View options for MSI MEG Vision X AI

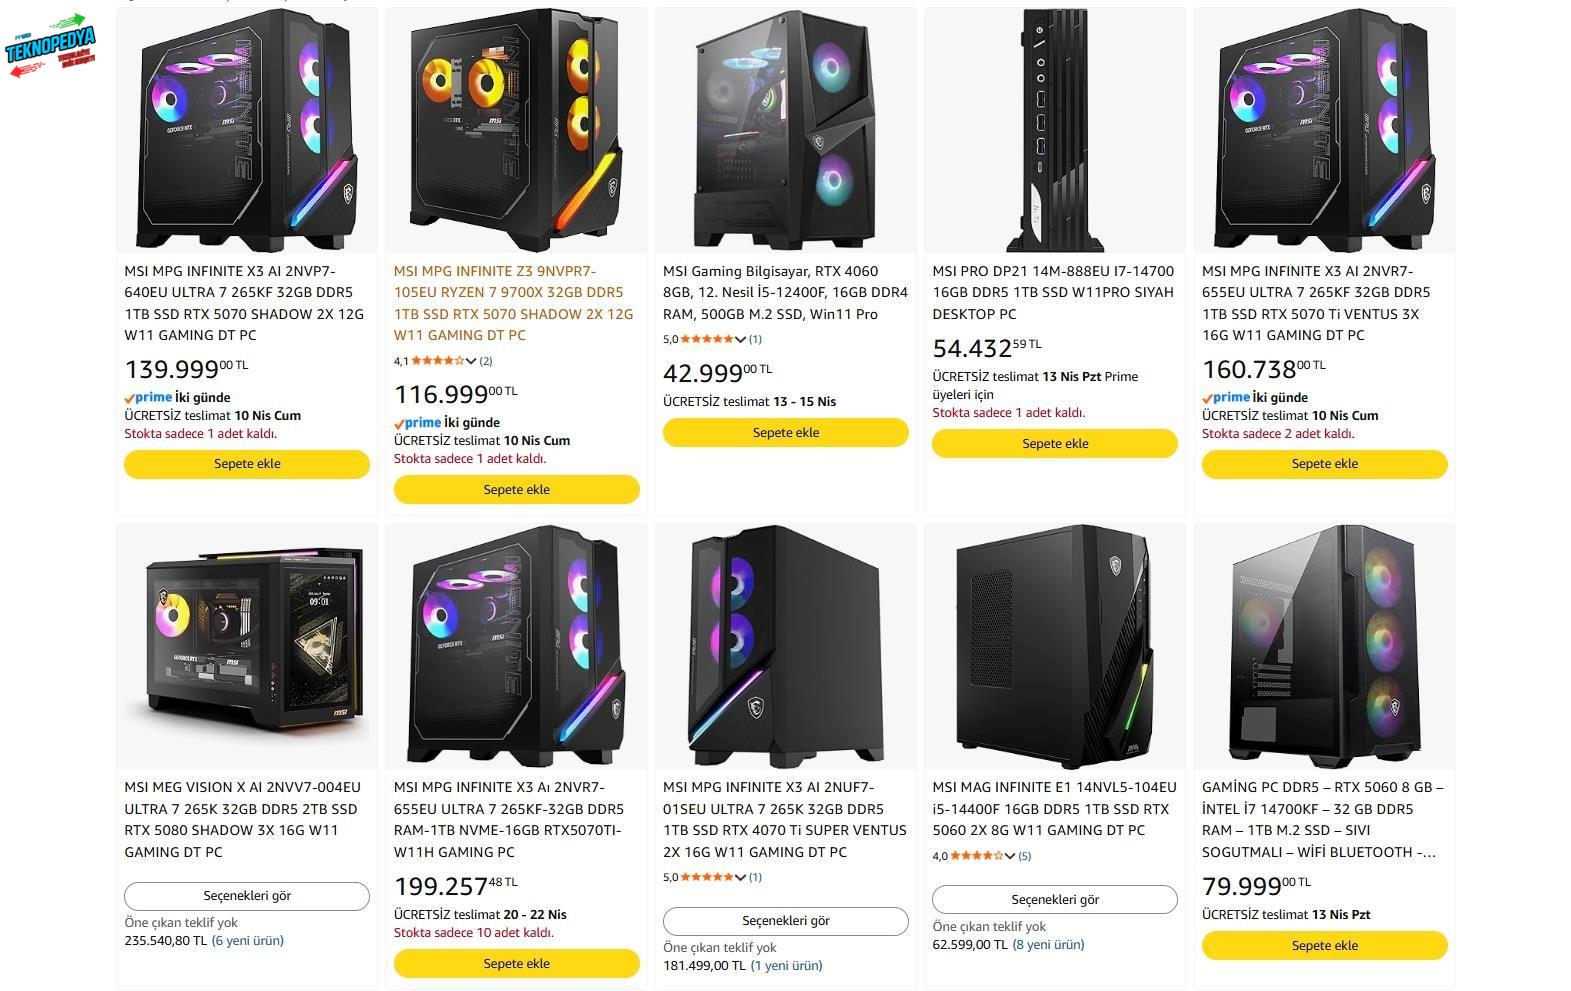pos(247,896)
